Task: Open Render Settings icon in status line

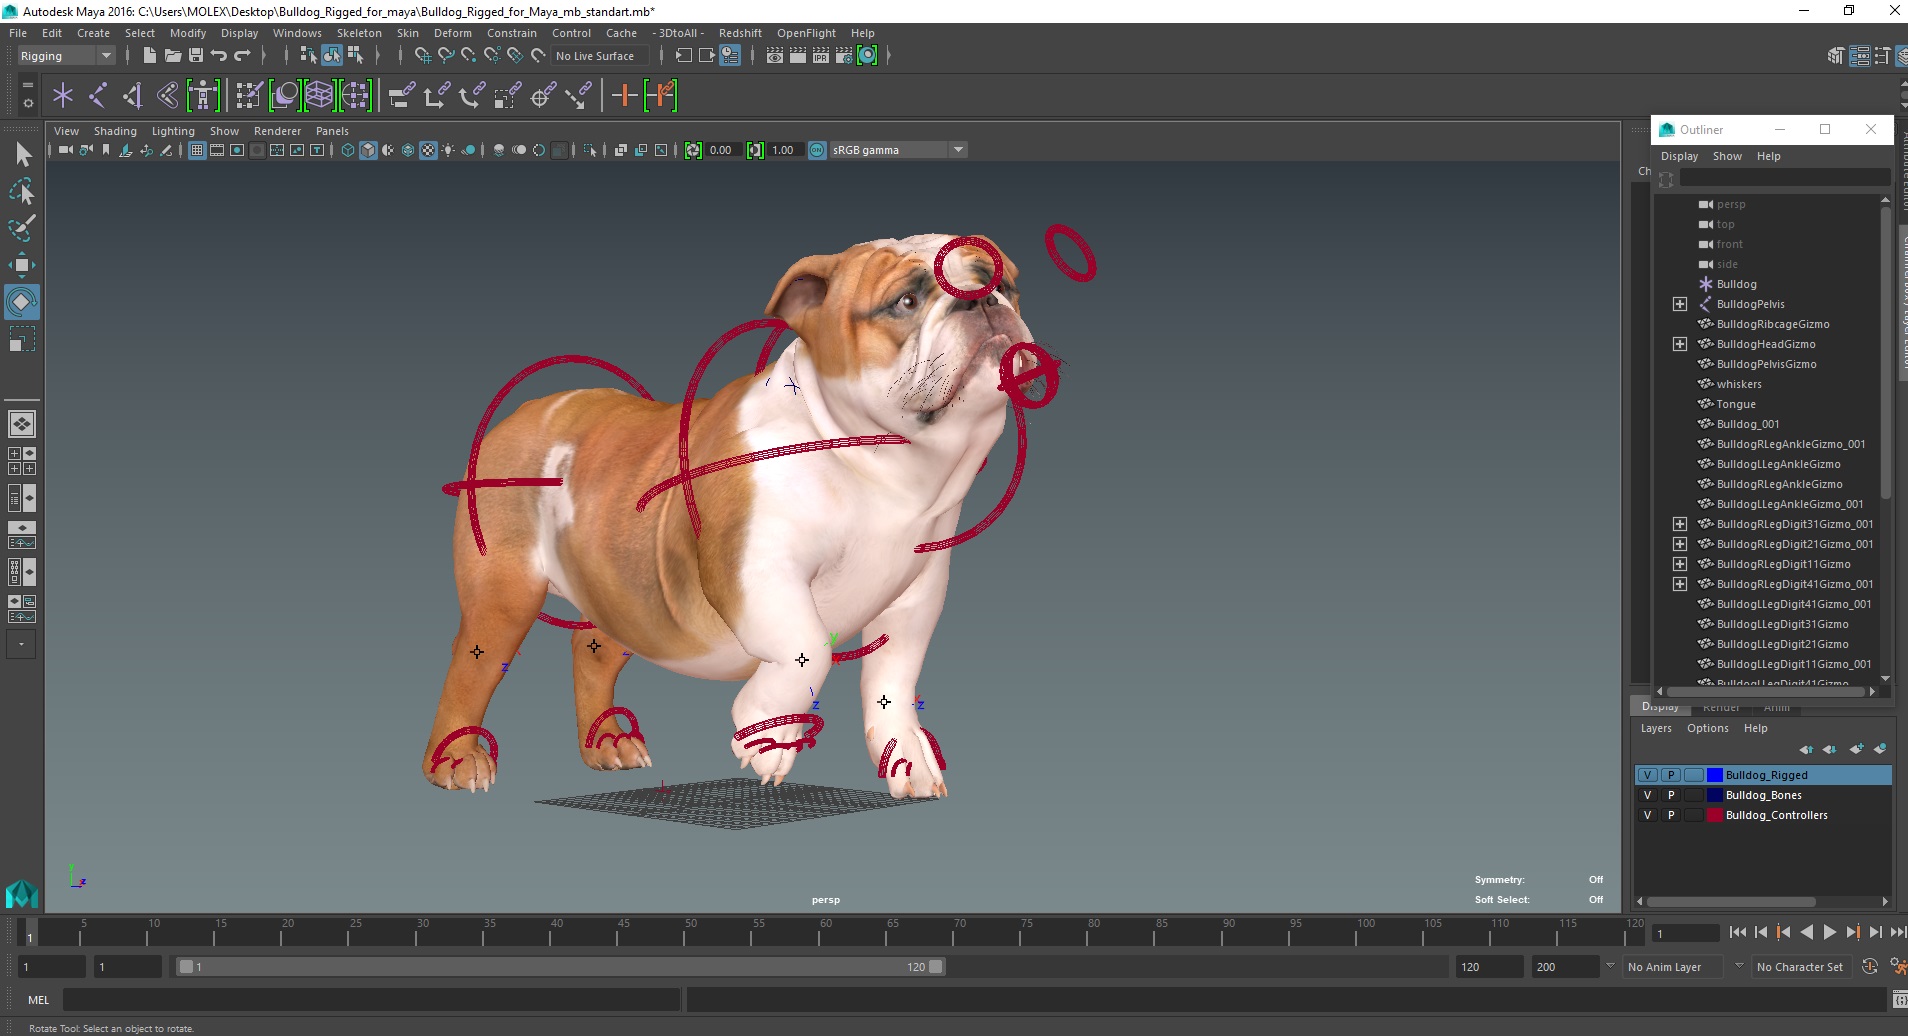Action: pyautogui.click(x=844, y=56)
